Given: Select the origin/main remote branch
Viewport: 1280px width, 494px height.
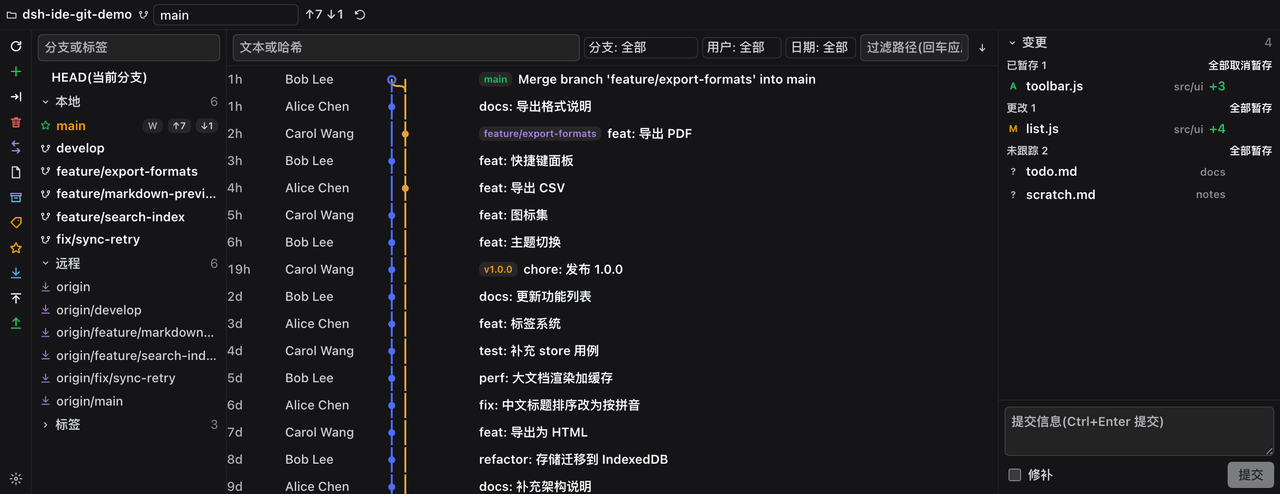Looking at the screenshot, I should coord(90,401).
